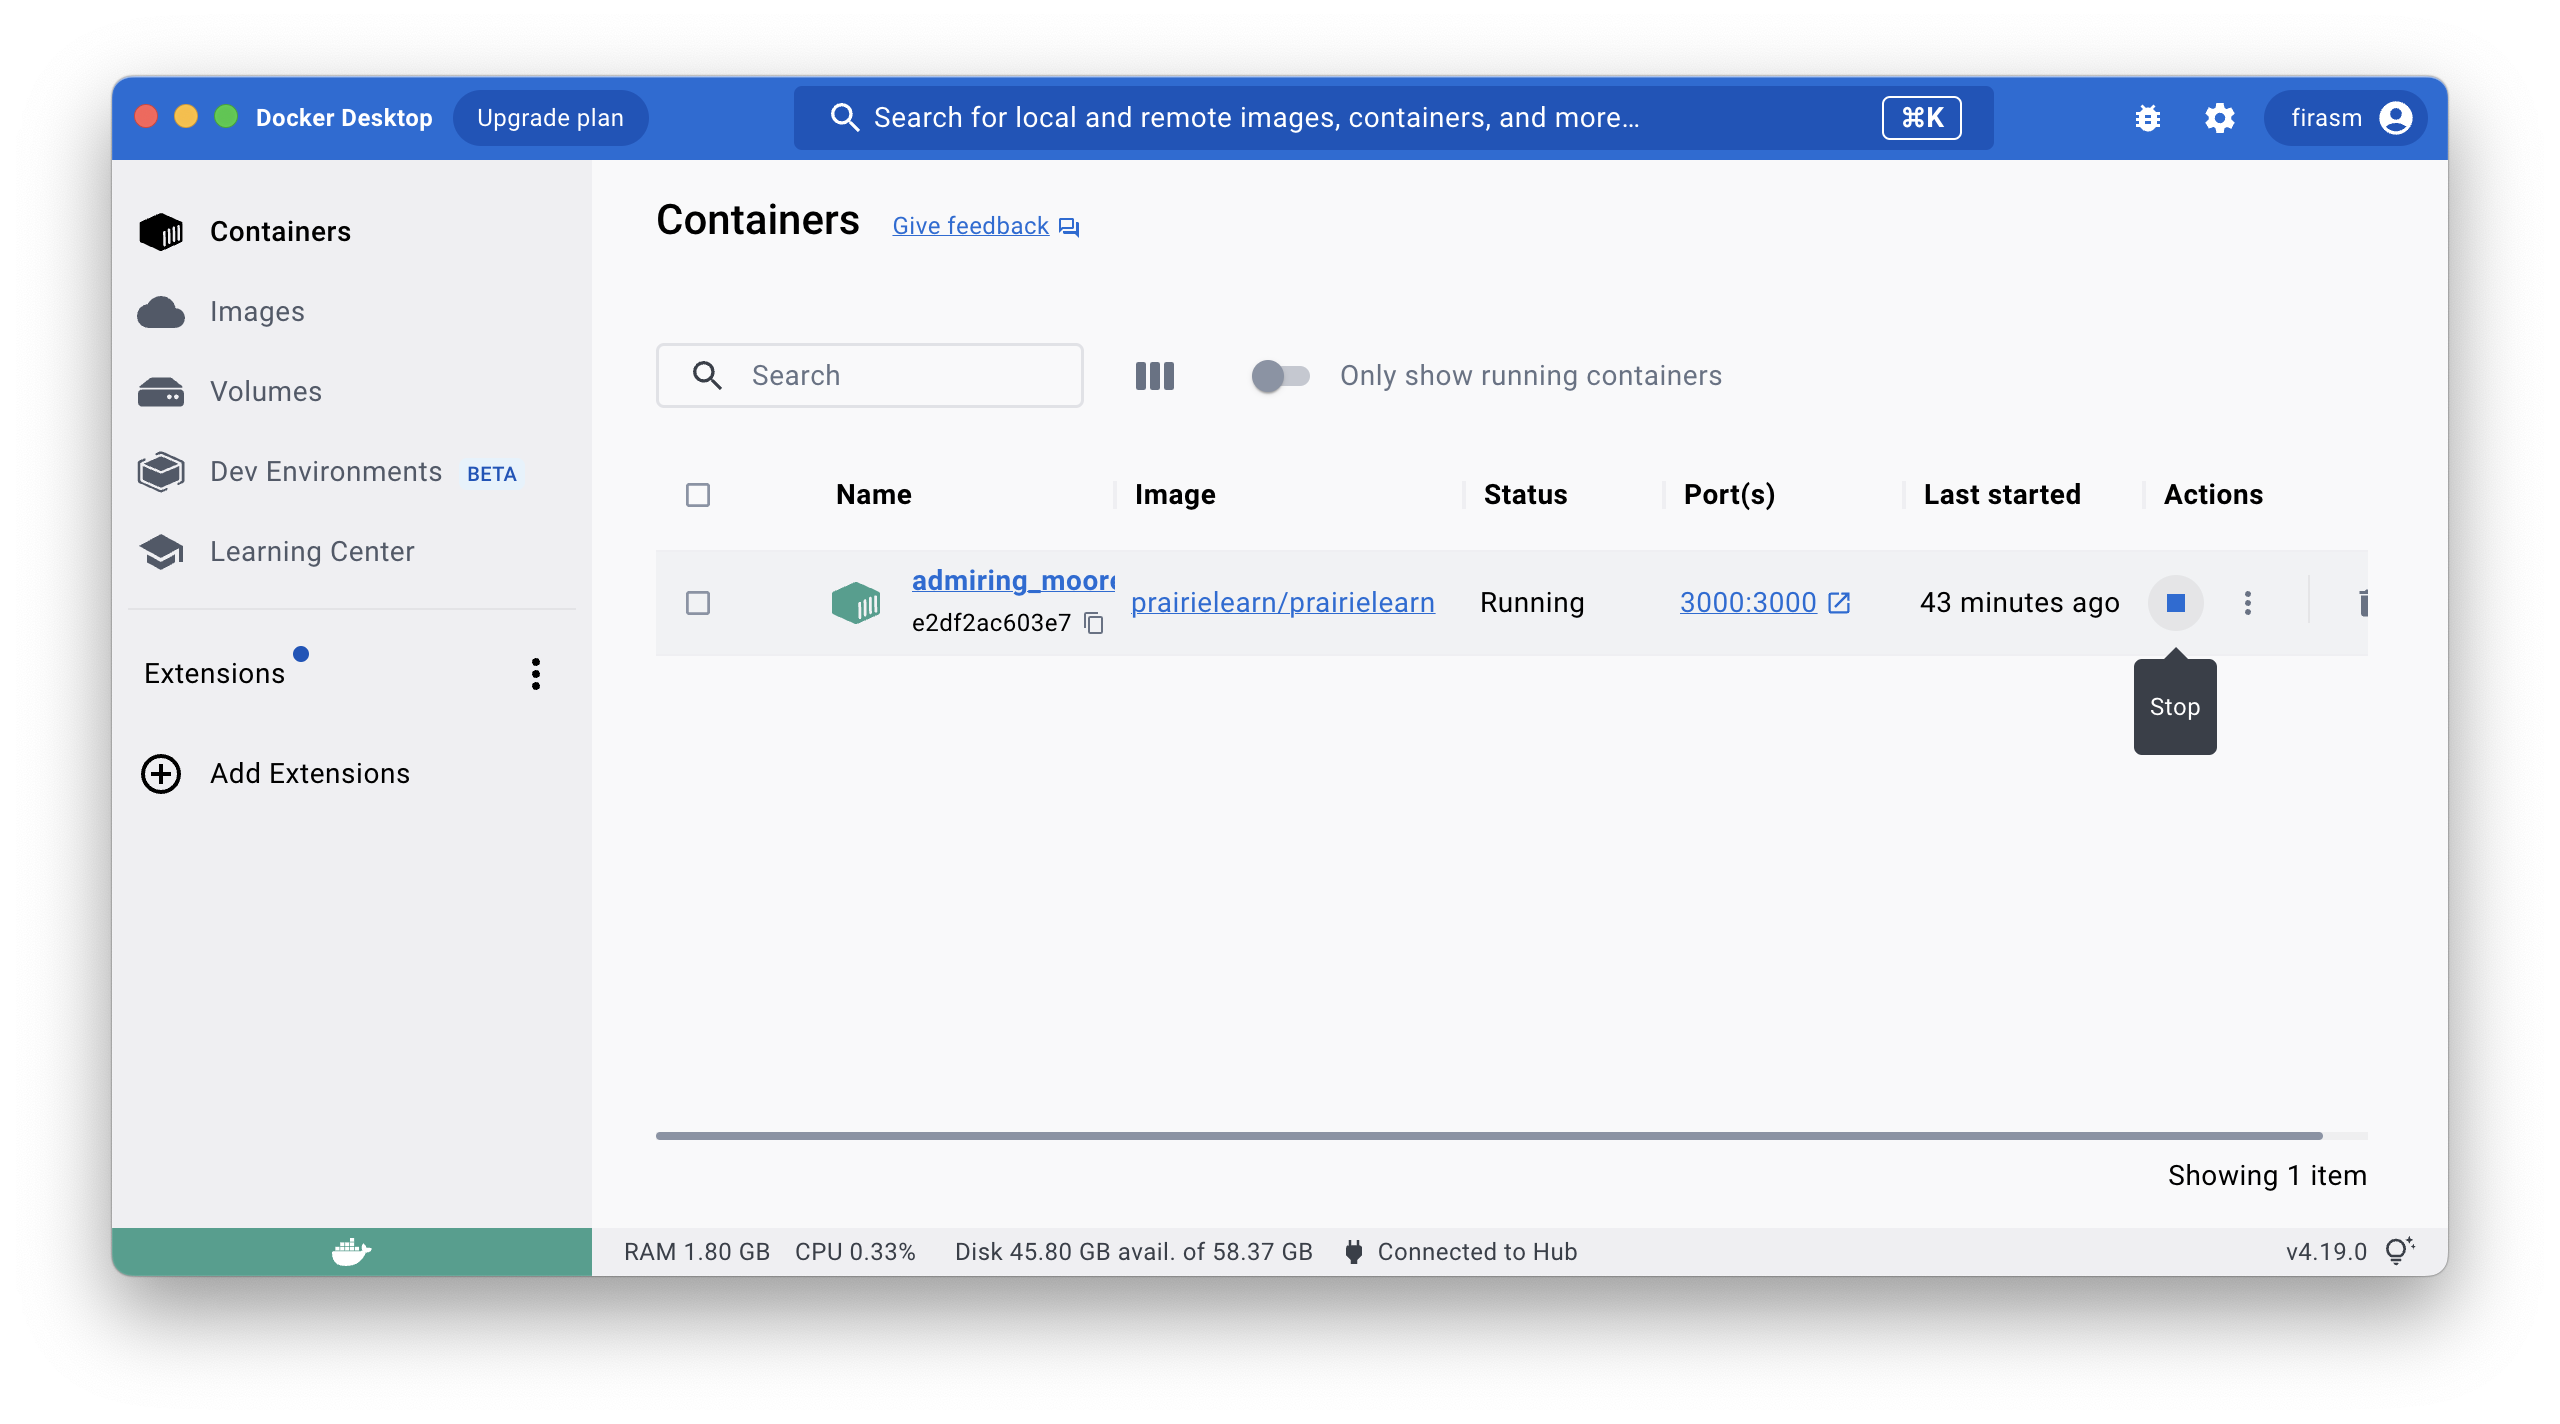
Task: Sort by the Status column header
Action: click(1525, 495)
